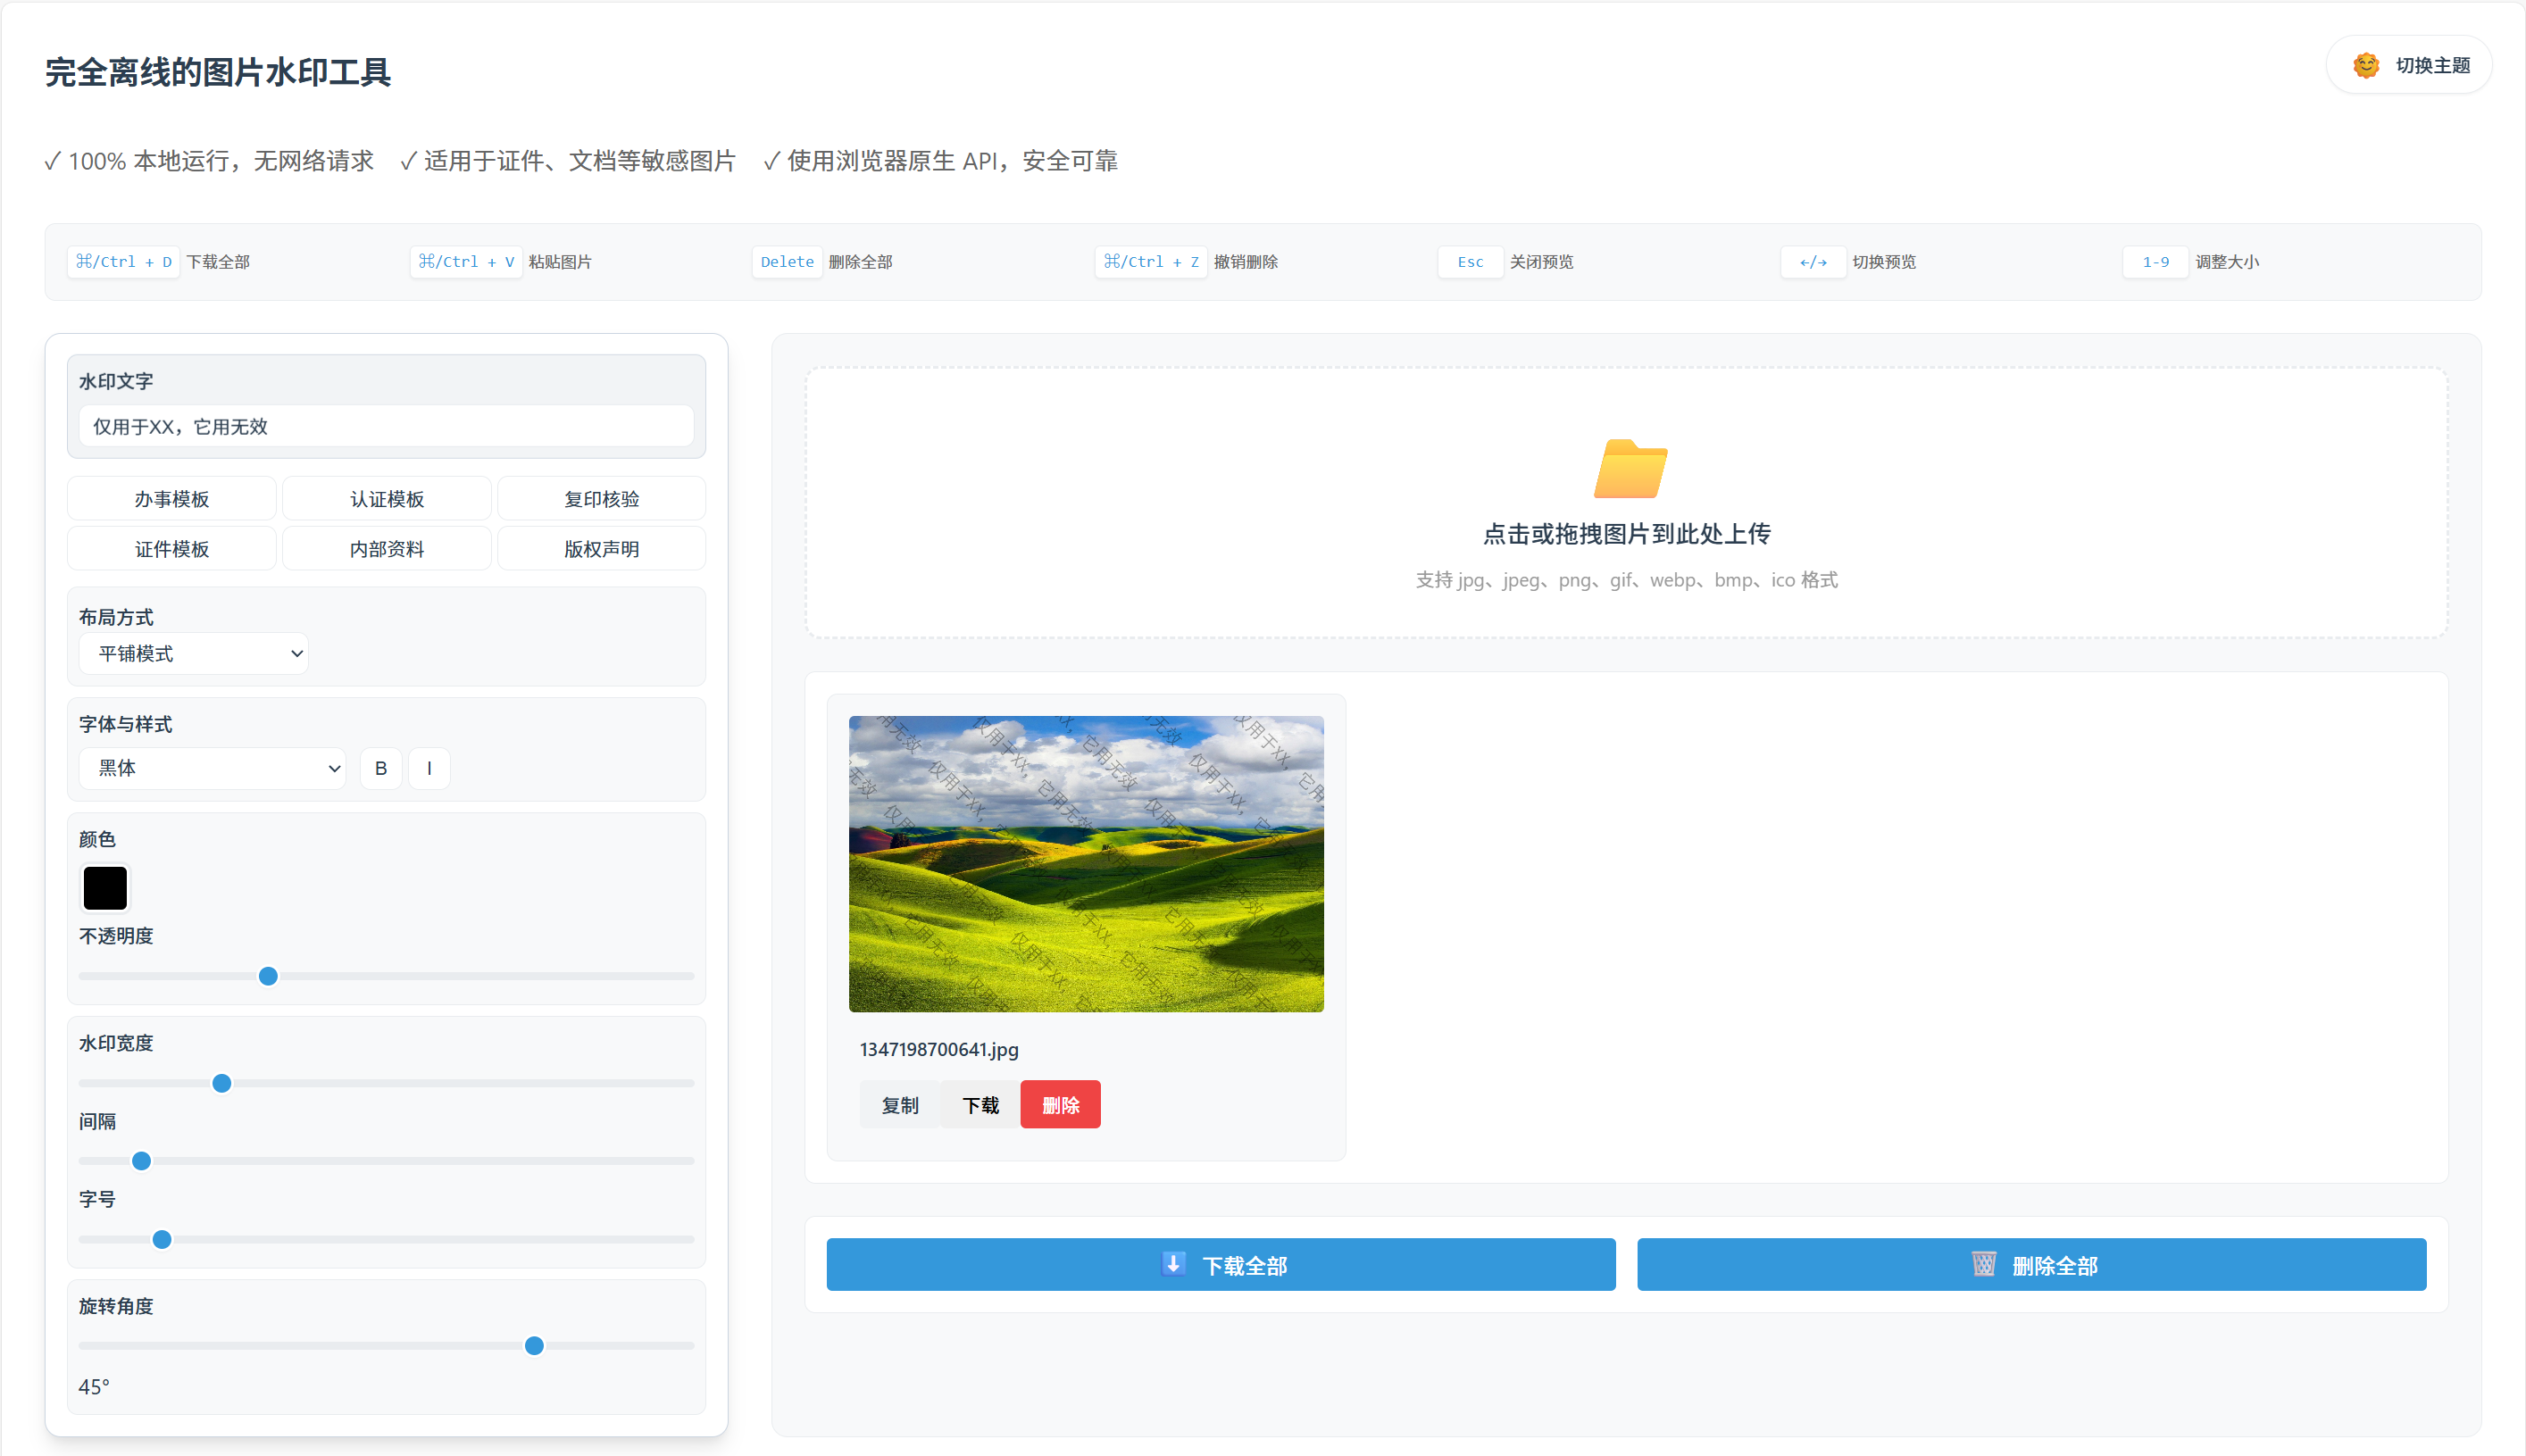This screenshot has height=1456, width=2526.
Task: Select the 办事模板 template
Action: coord(172,499)
